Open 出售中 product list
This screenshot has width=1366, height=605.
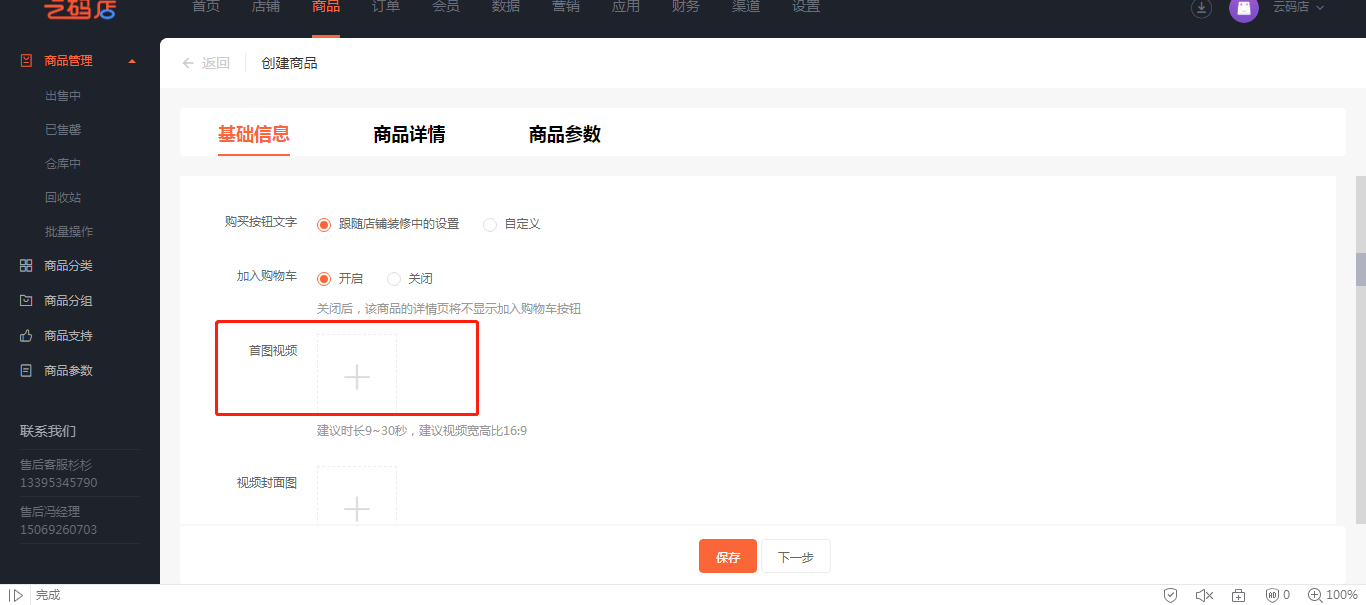[x=63, y=96]
